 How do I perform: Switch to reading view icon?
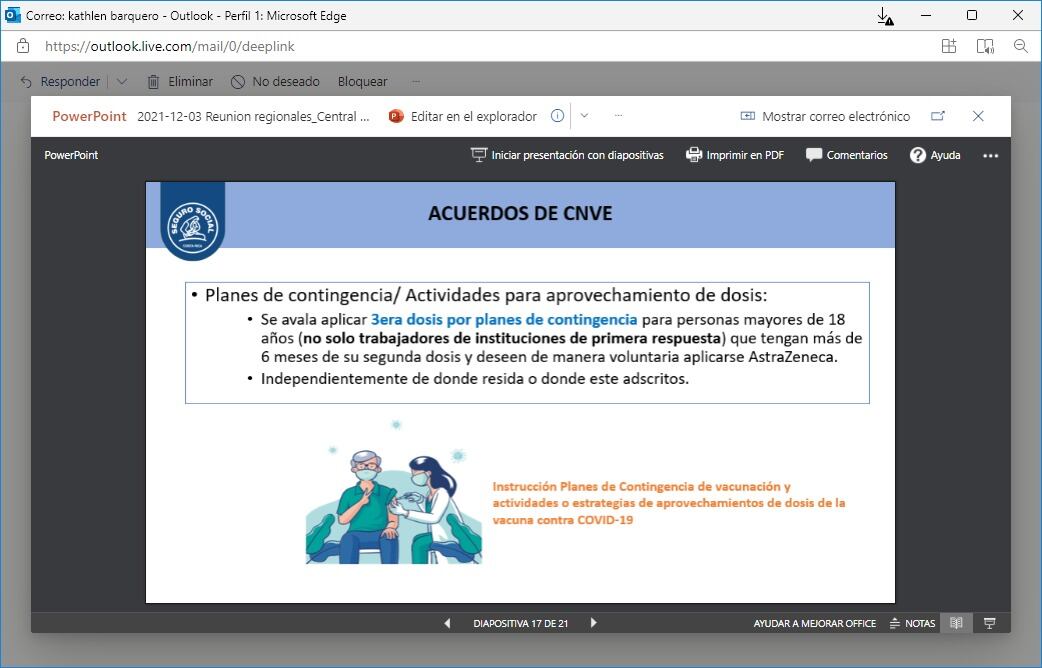tap(956, 623)
